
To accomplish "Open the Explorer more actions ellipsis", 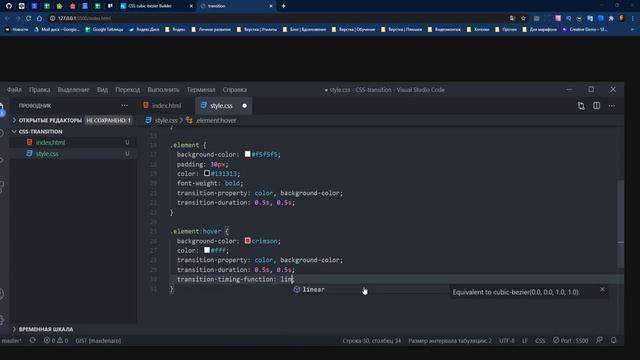I will pos(124,106).
